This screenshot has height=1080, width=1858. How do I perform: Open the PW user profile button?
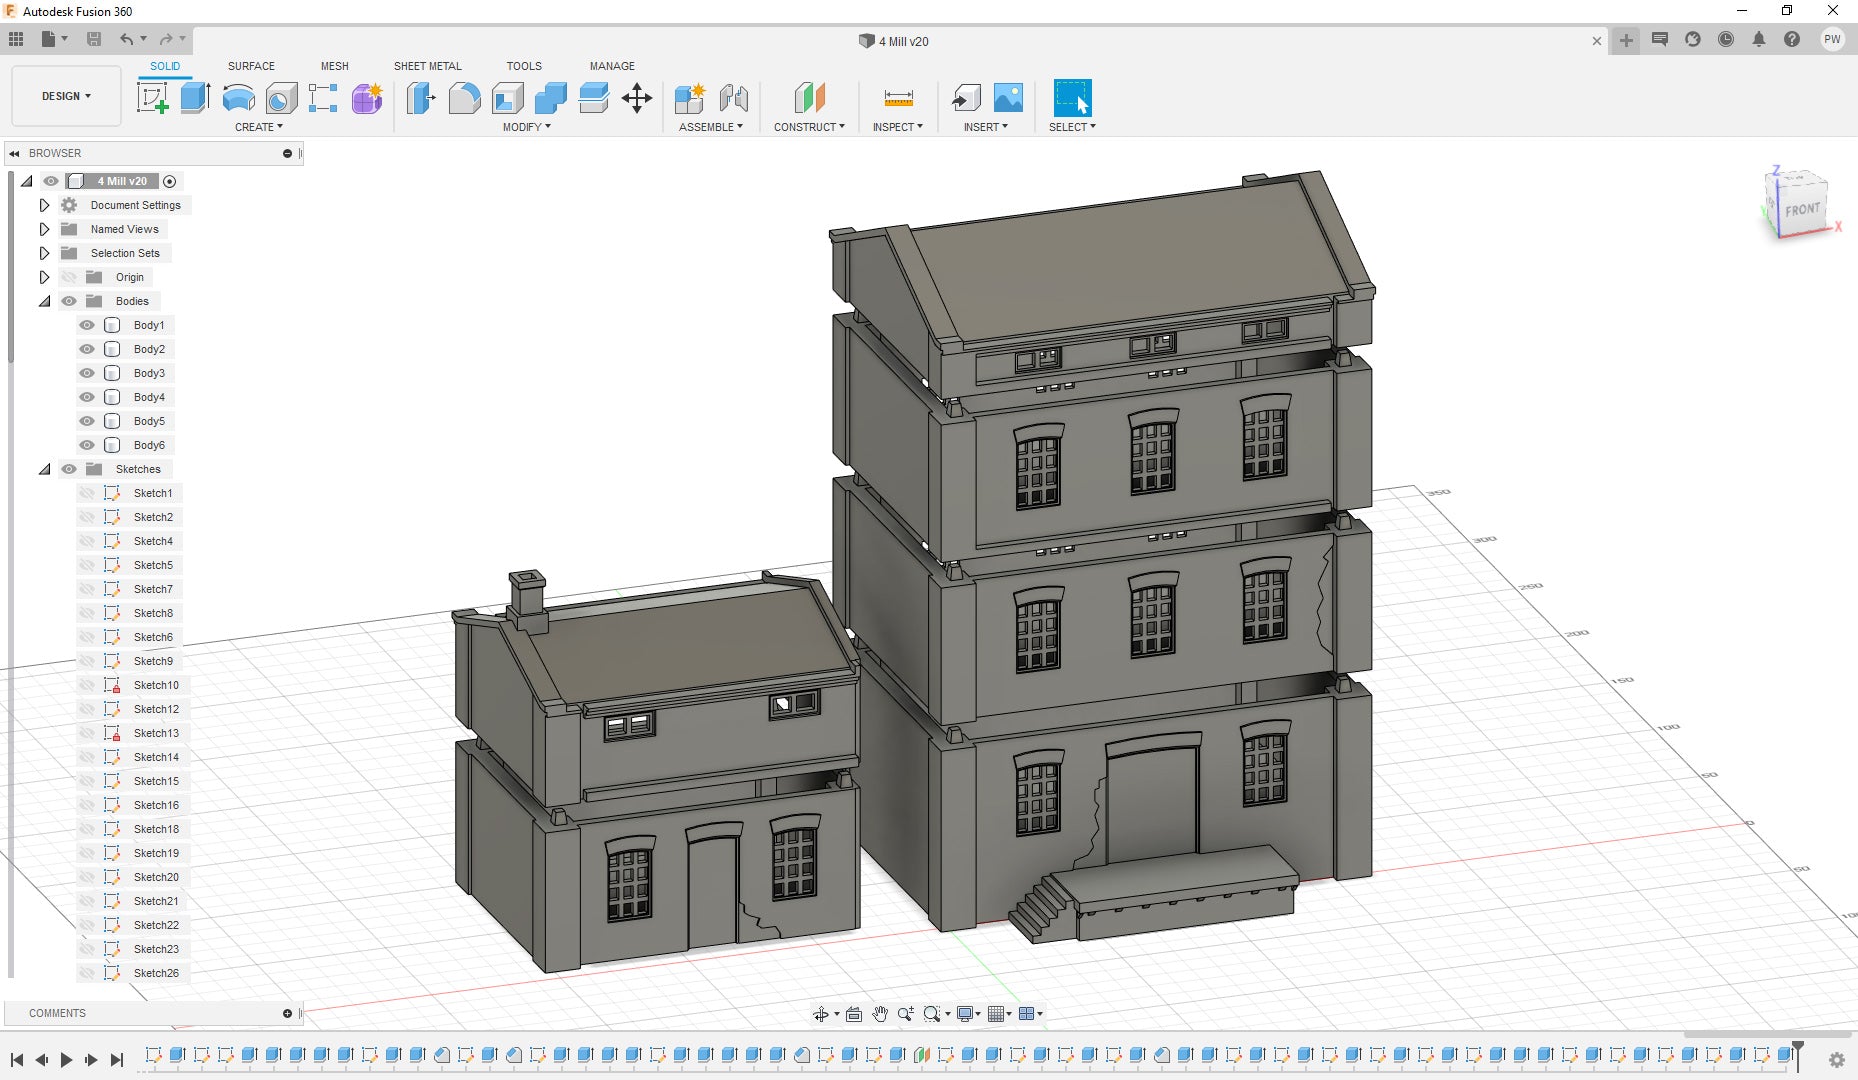tap(1832, 40)
